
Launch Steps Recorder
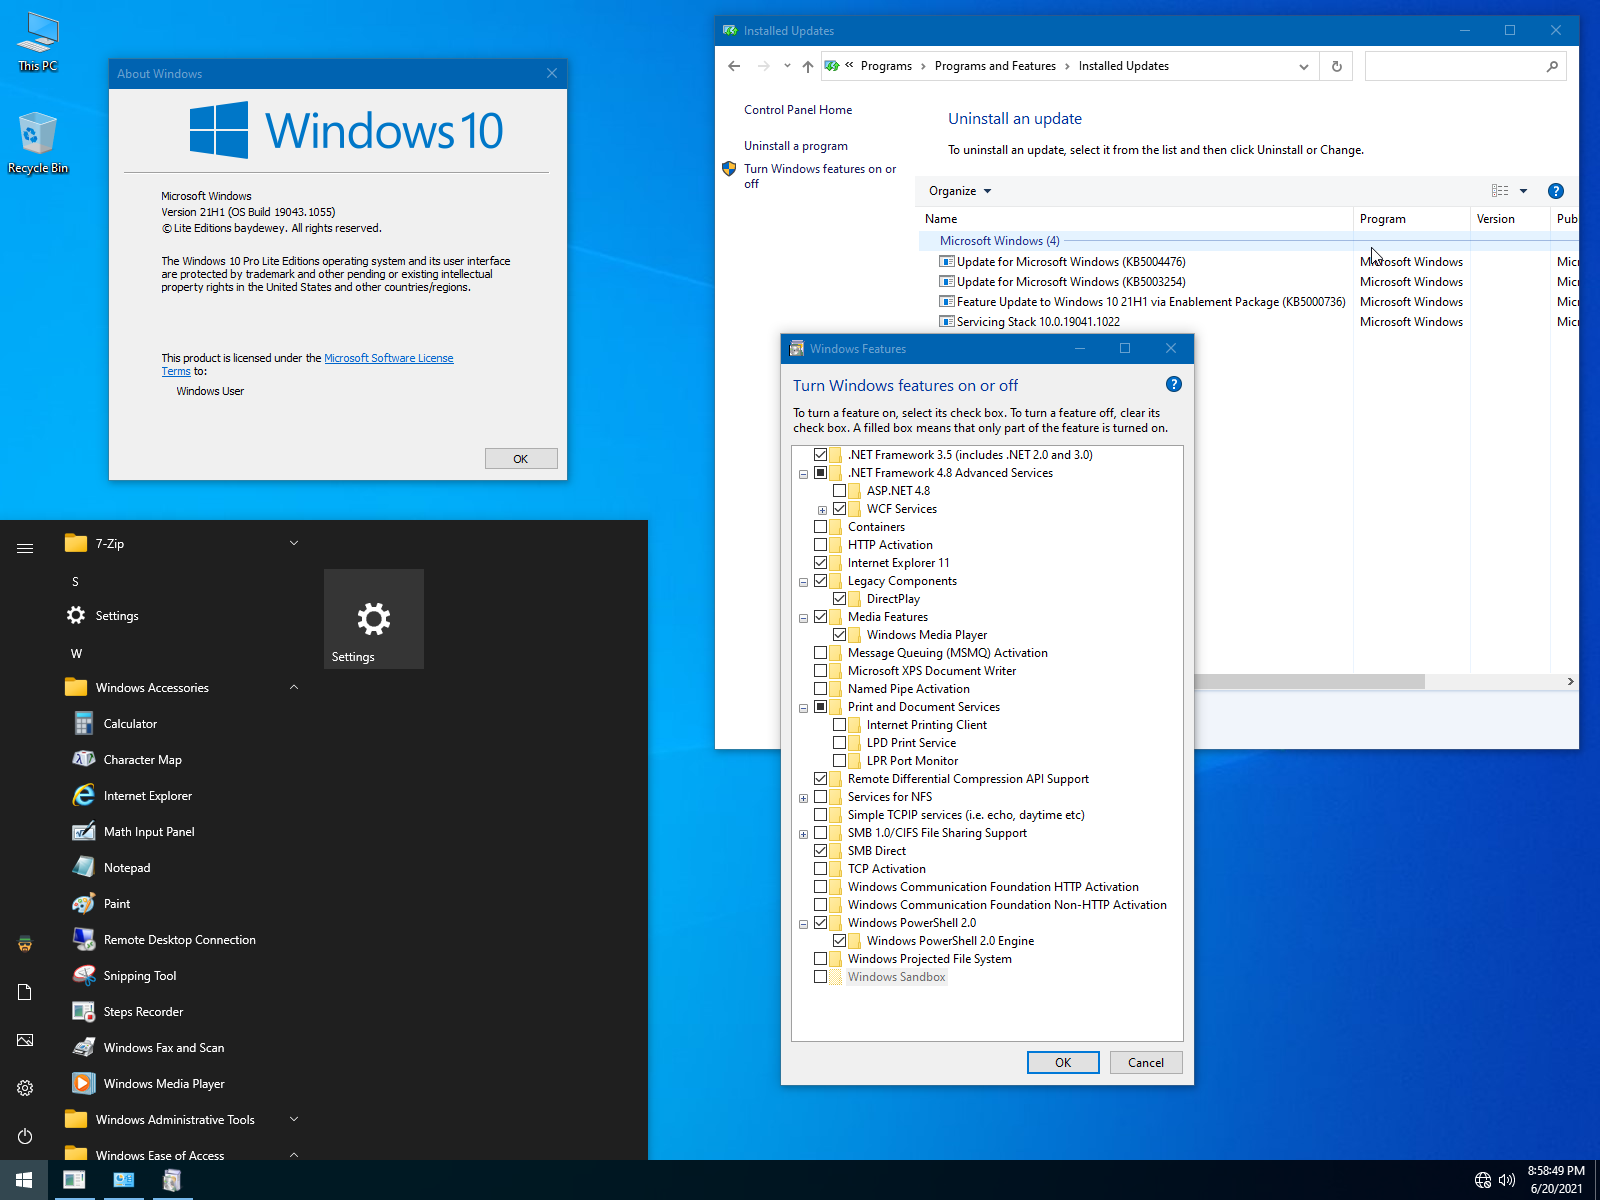[143, 1011]
